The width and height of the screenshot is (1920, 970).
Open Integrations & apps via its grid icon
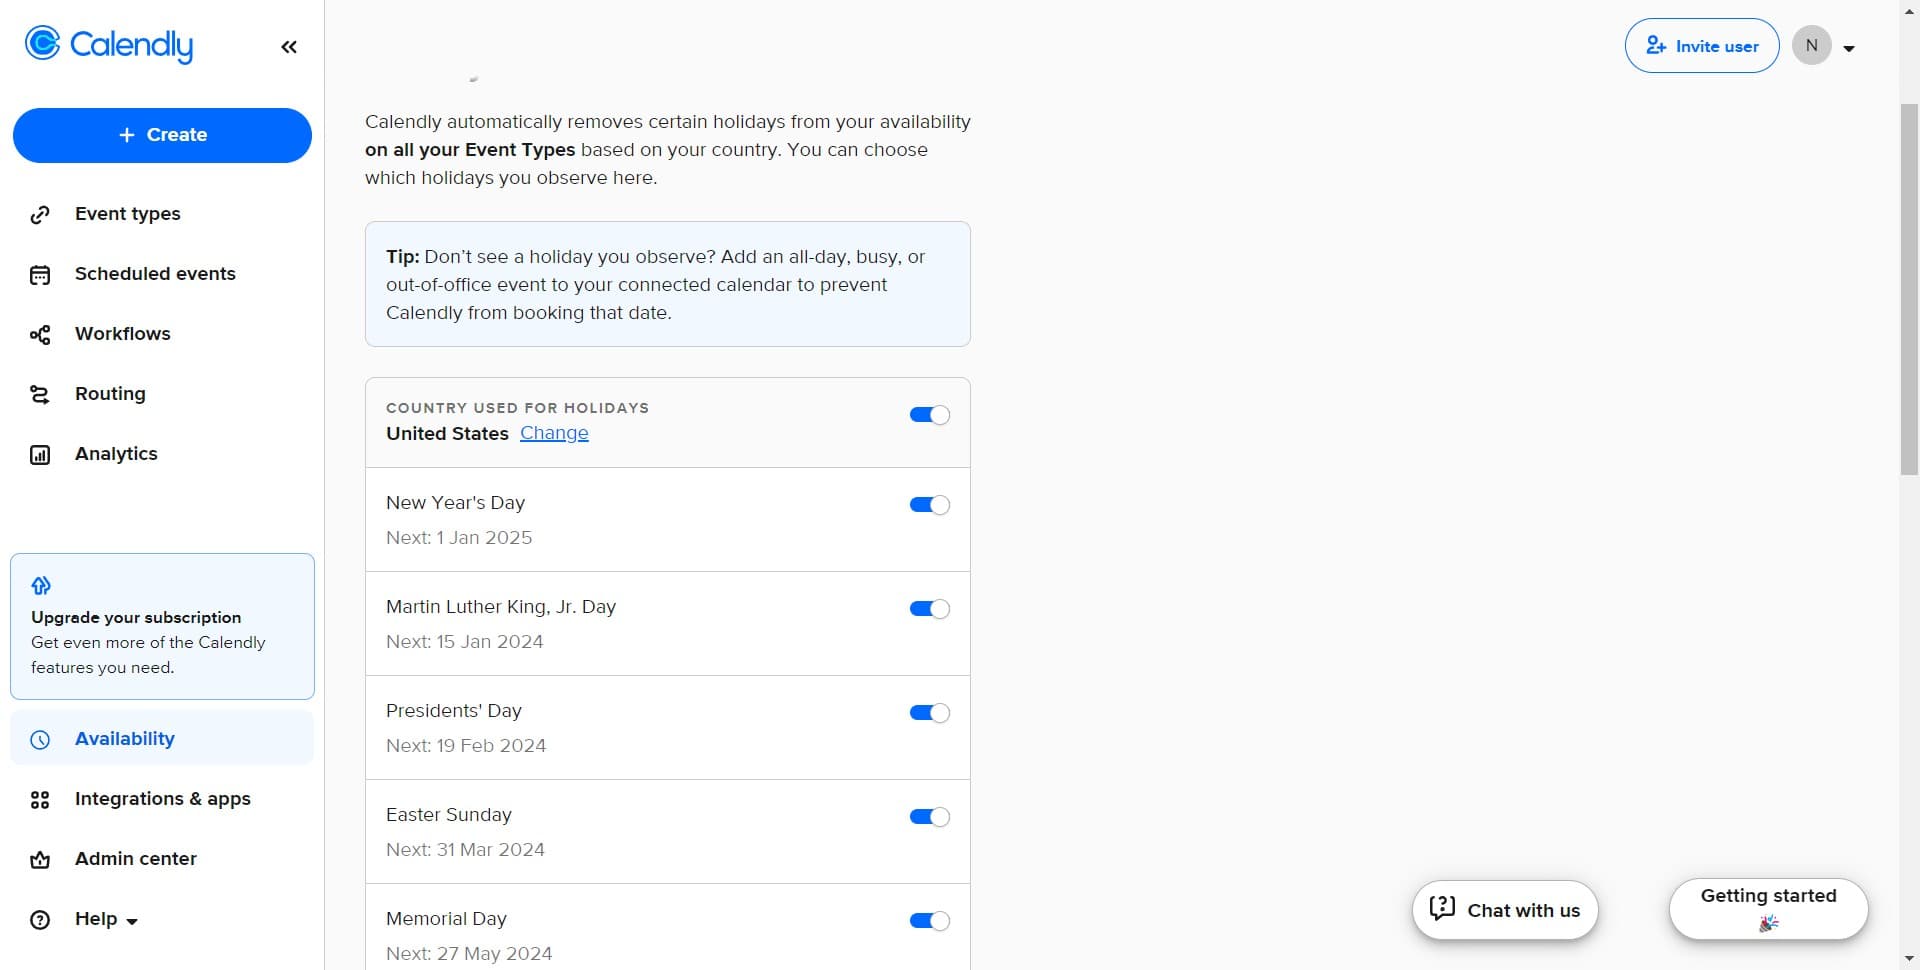pyautogui.click(x=40, y=799)
